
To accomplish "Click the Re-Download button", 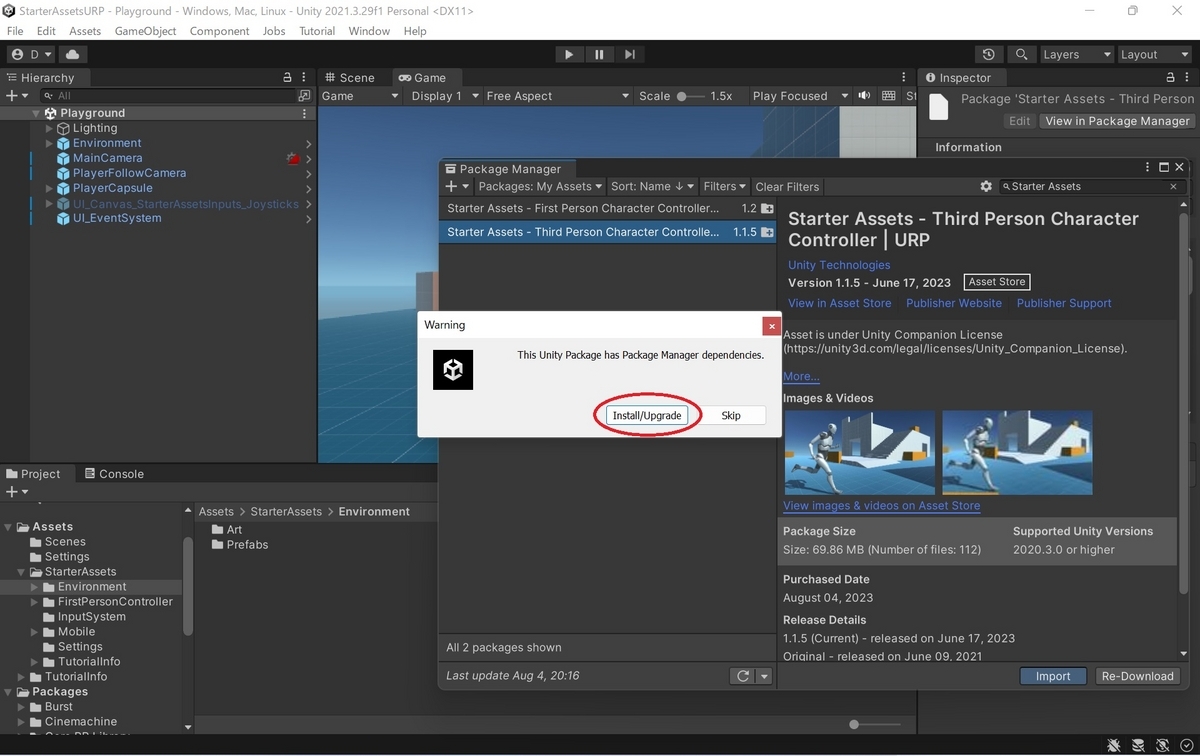I will click(x=1137, y=676).
